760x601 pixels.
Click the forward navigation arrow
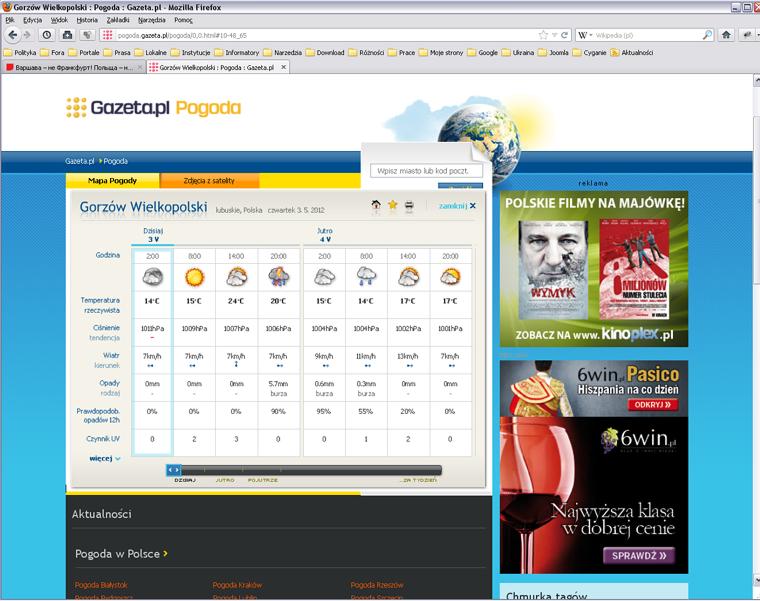[x=27, y=35]
